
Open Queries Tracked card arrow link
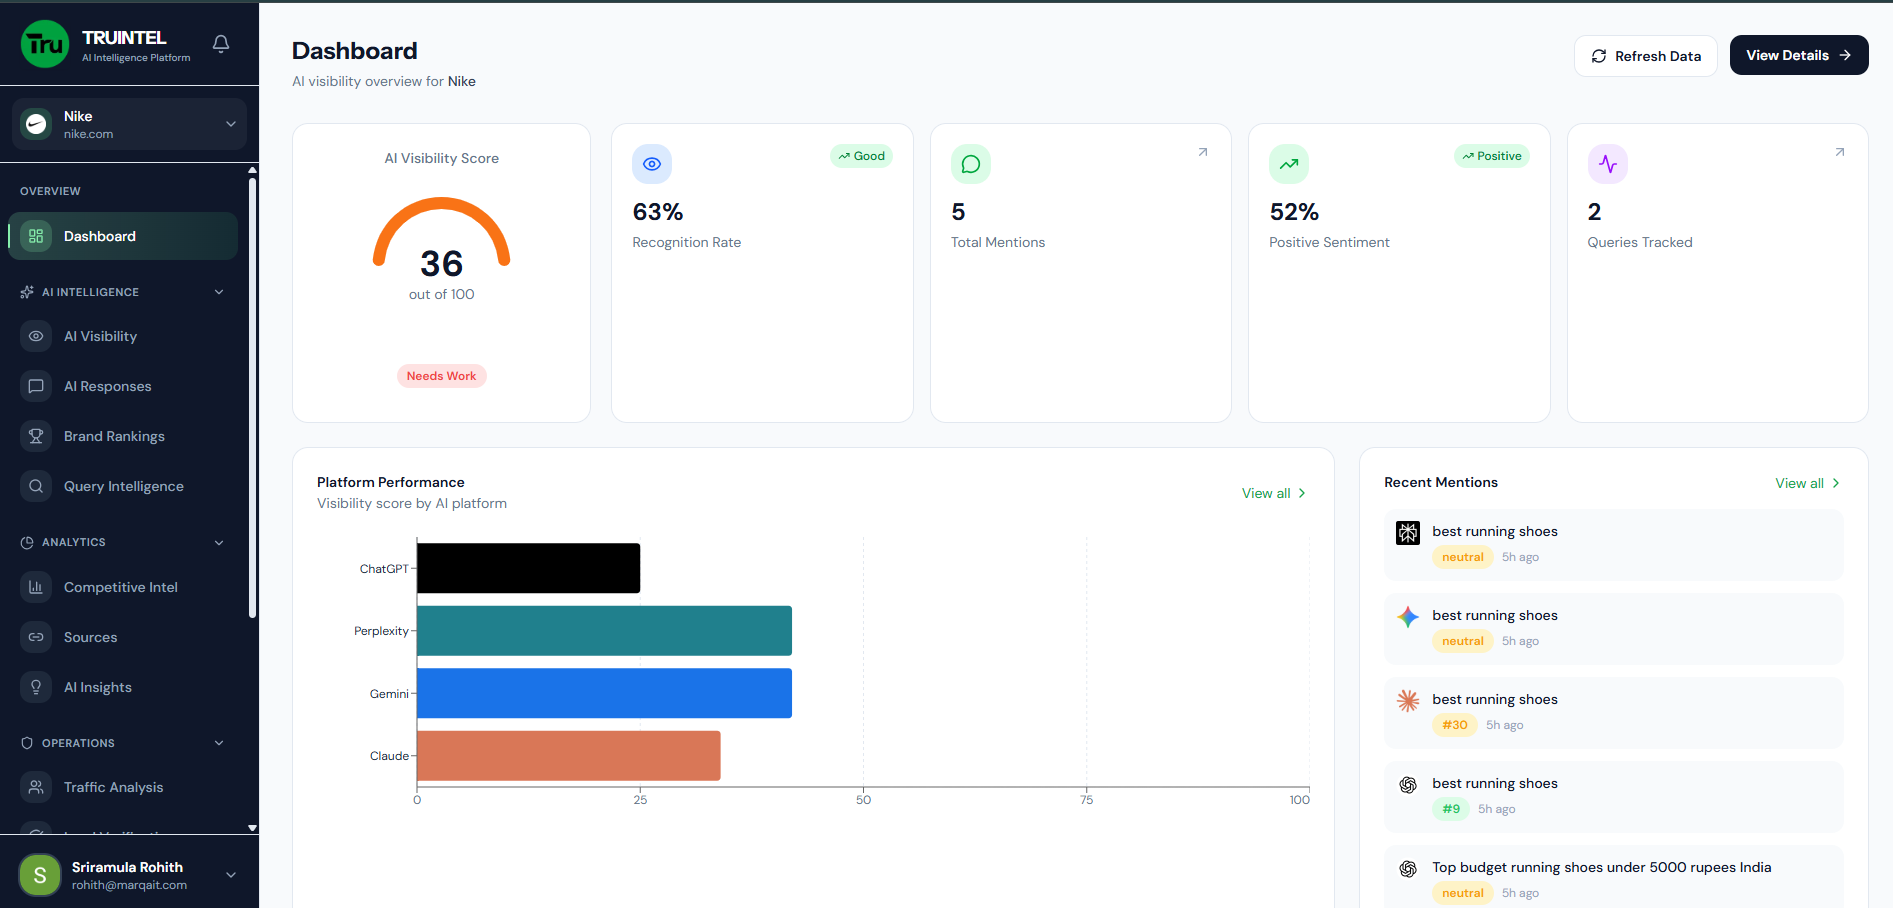[1839, 152]
